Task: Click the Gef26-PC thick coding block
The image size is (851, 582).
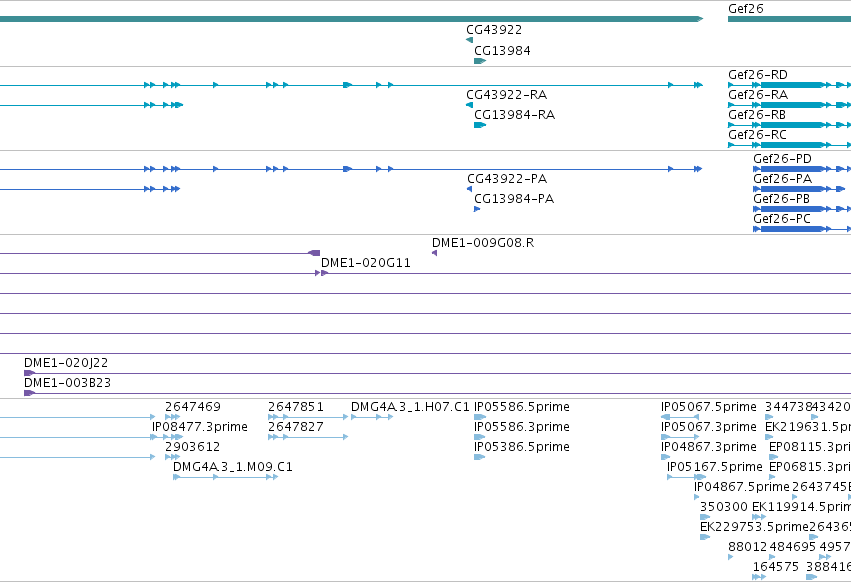Action: tap(792, 229)
